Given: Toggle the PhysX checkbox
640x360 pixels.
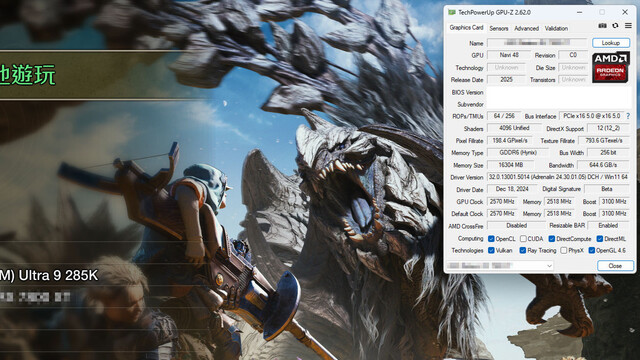Looking at the screenshot, I should pyautogui.click(x=564, y=250).
